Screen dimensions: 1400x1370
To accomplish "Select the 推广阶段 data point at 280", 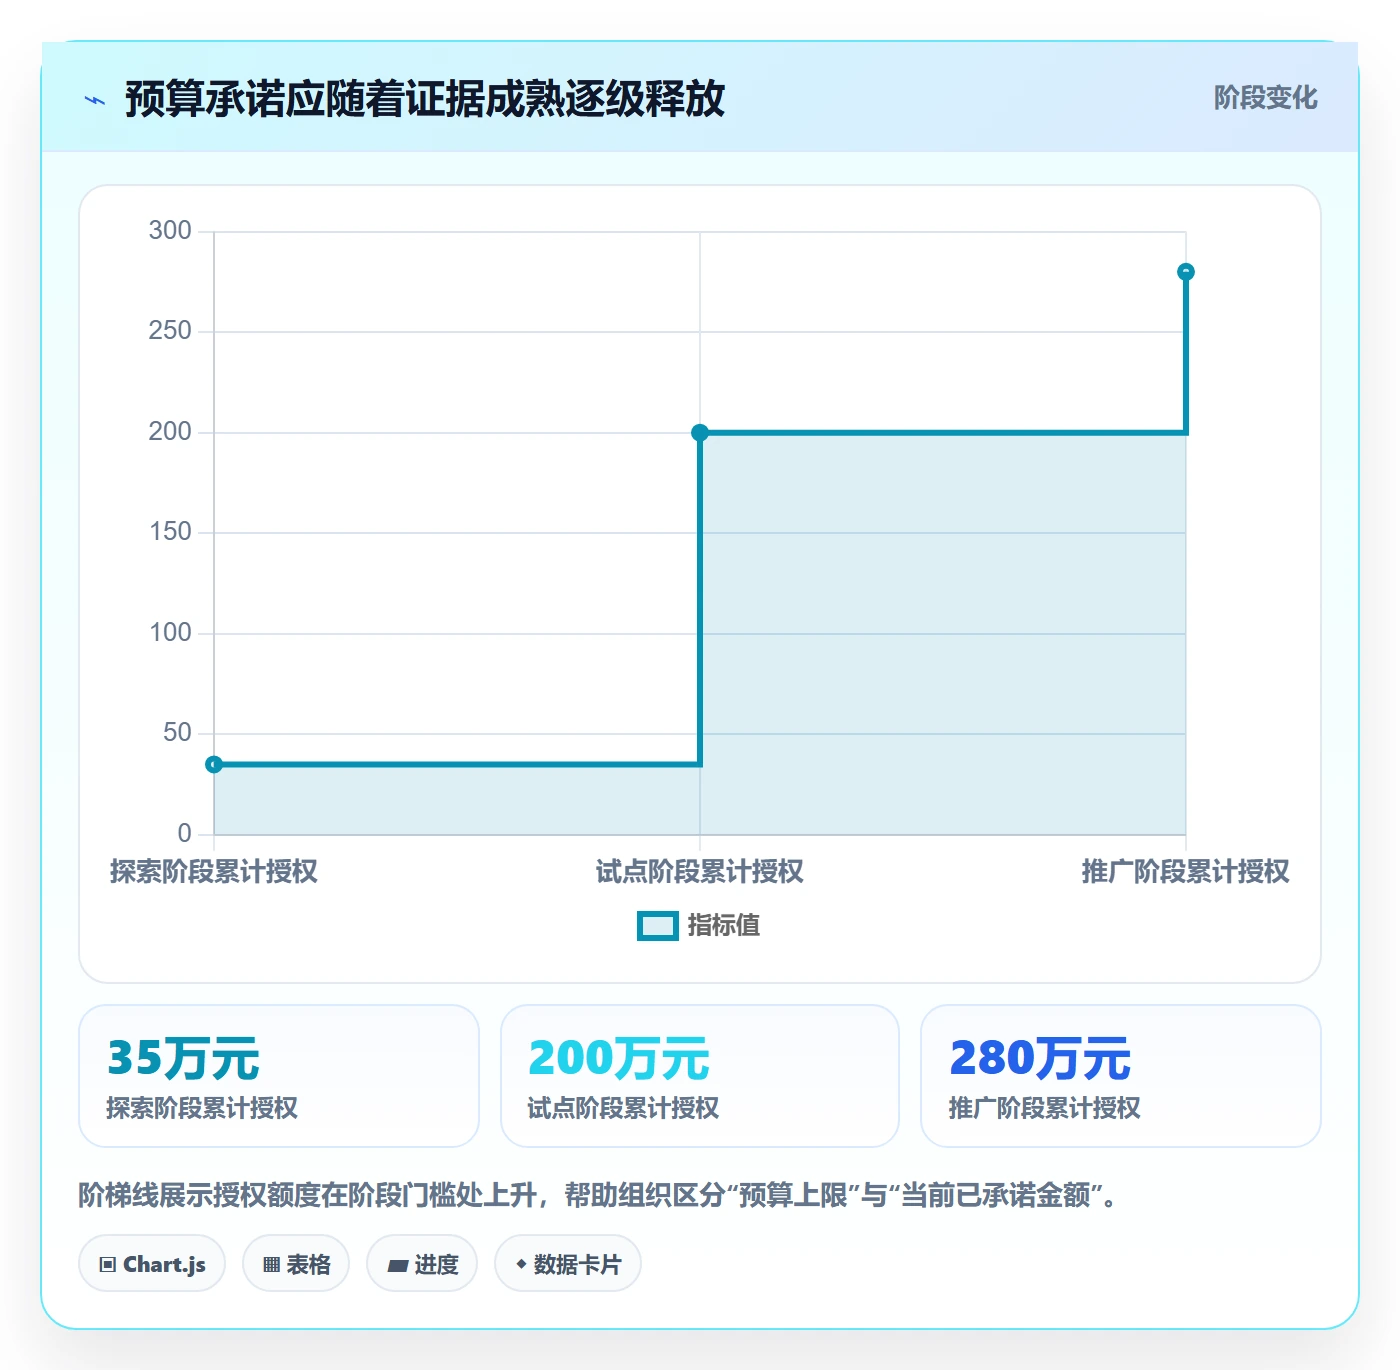I will click(x=1186, y=272).
